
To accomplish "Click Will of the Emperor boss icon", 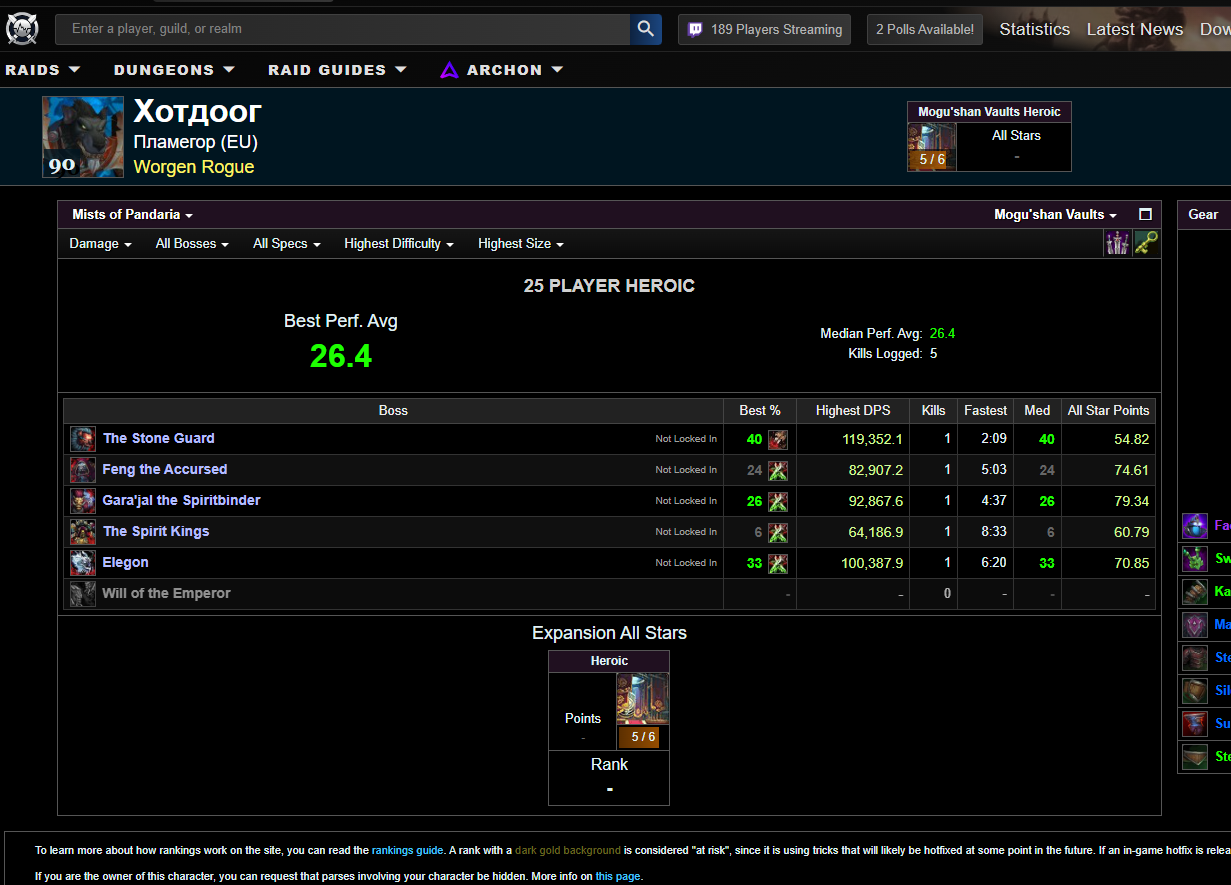I will tap(83, 594).
